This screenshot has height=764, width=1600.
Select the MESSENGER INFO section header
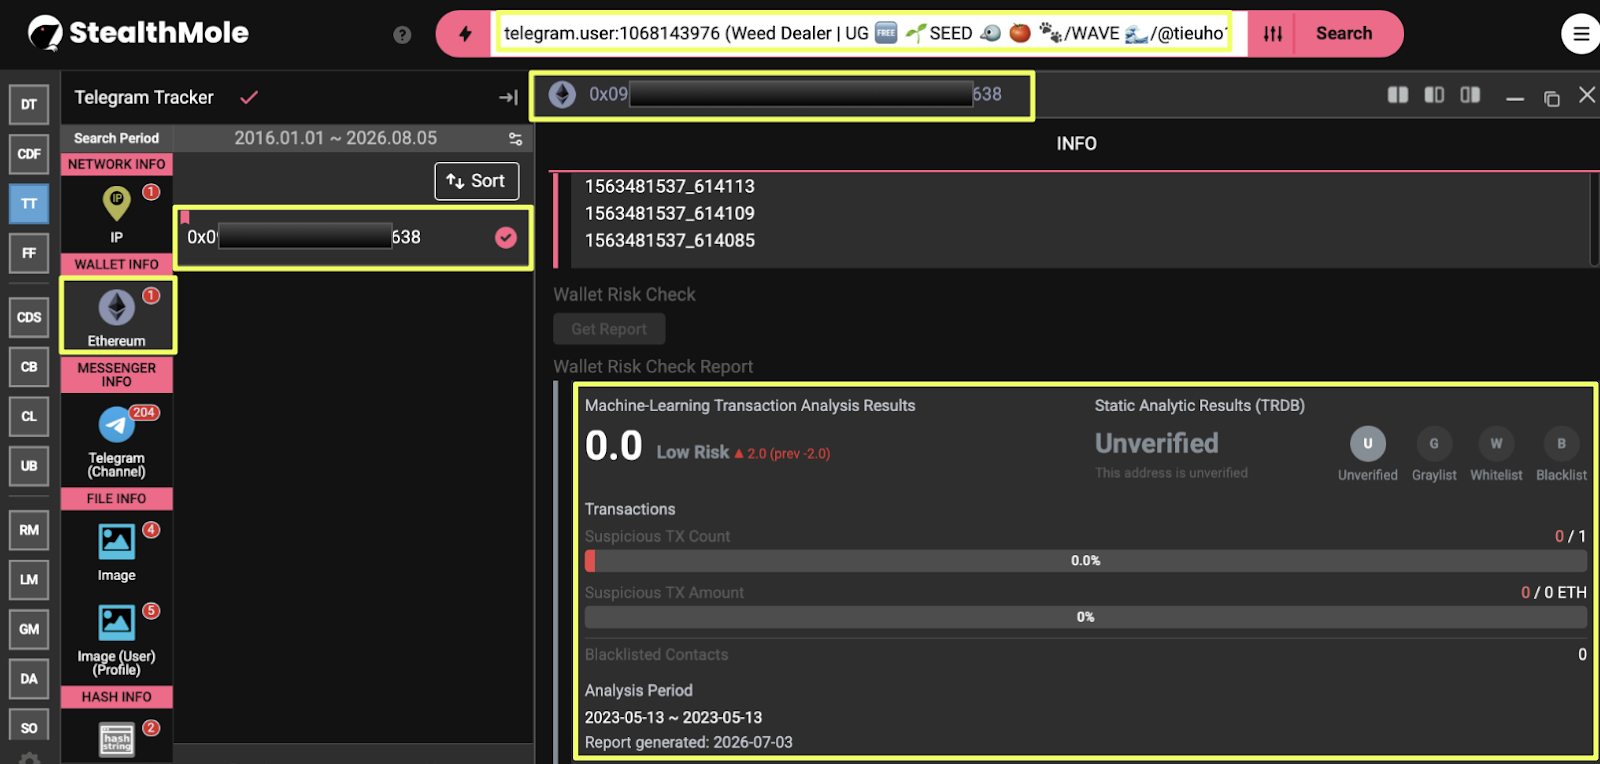click(117, 375)
